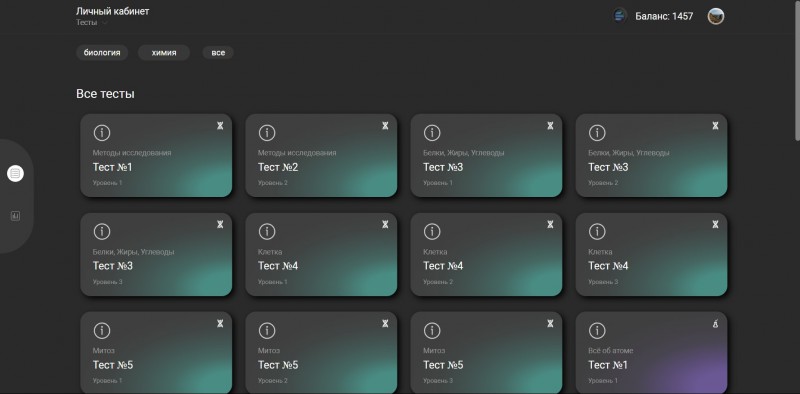Open Тест №4 title on Уровень 1 card

[x=278, y=266]
